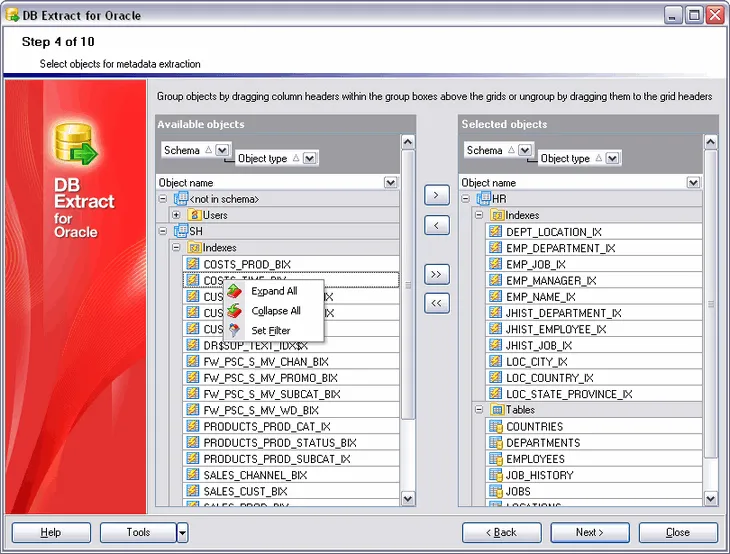
Task: Click the LOC_CITY_IX index icon
Action: [x=495, y=361]
